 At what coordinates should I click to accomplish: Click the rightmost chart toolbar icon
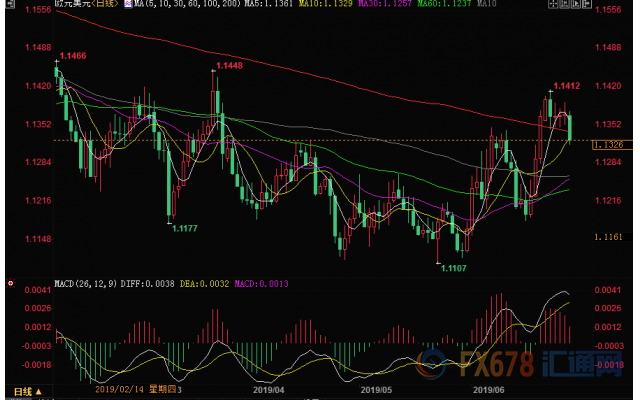[x=587, y=4]
